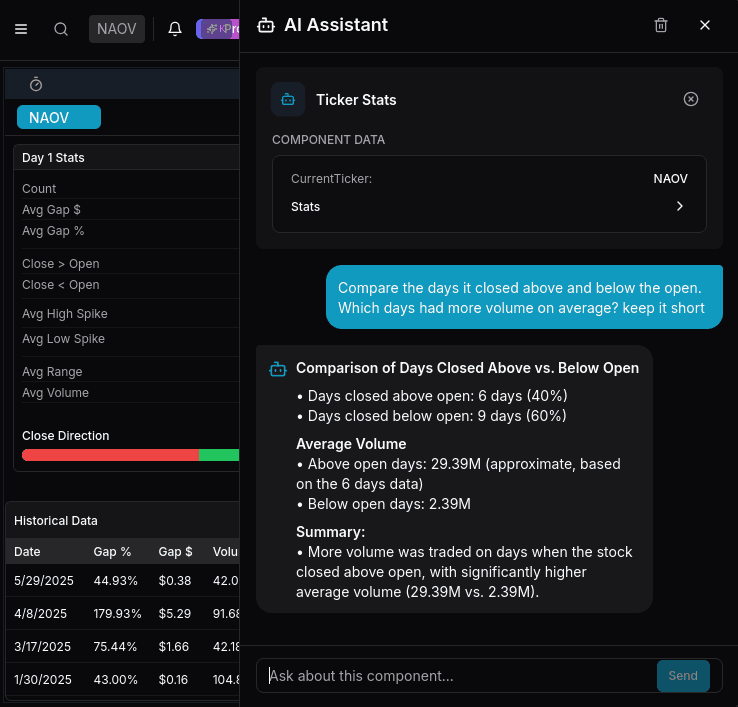The width and height of the screenshot is (738, 707).
Task: Sort by the Gap % column header
Action: tap(112, 552)
